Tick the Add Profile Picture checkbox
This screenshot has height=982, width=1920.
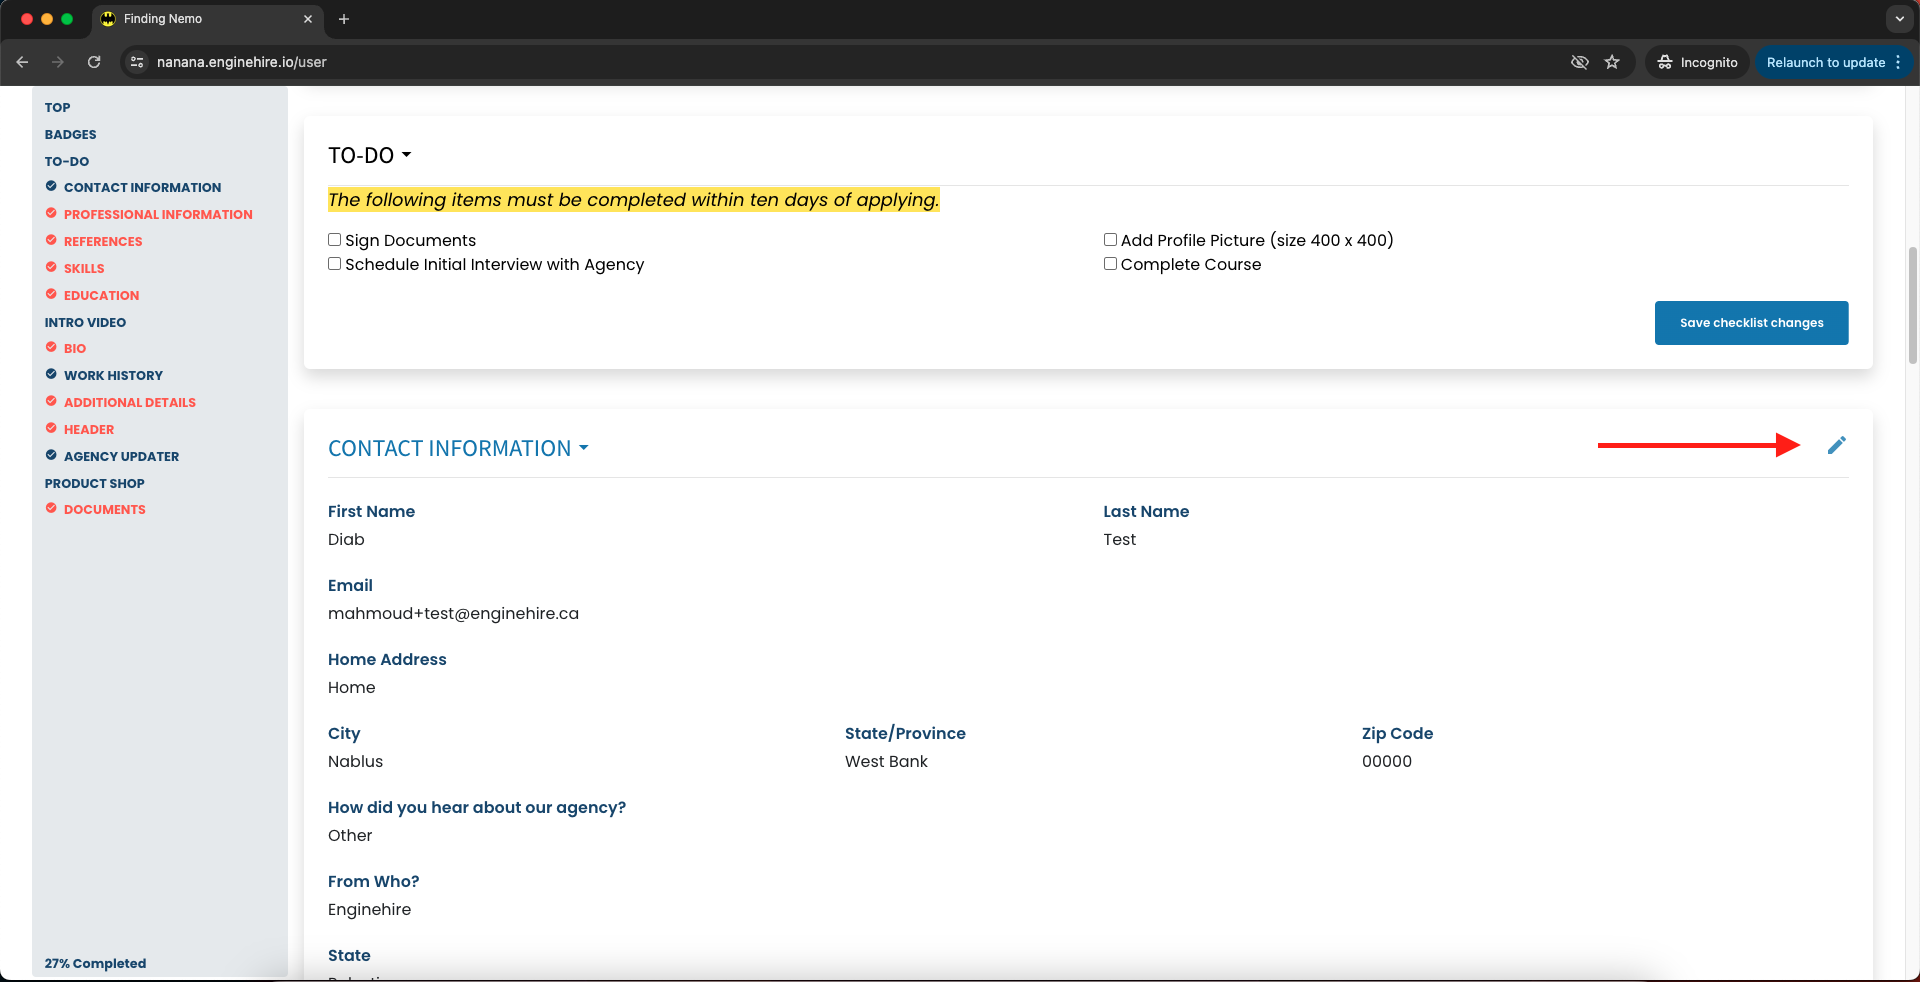[x=1110, y=240]
